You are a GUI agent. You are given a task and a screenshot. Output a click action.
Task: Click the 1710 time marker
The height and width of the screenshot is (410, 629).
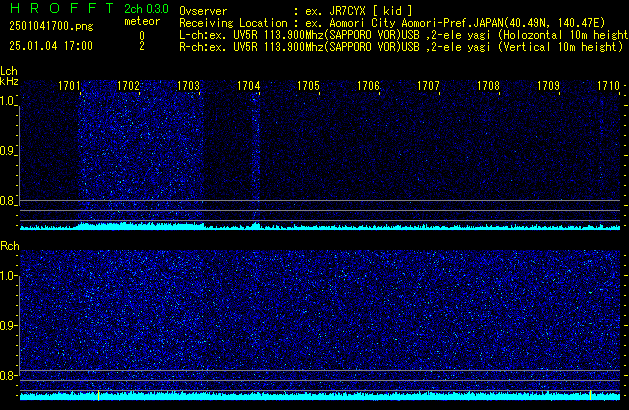coord(609,86)
